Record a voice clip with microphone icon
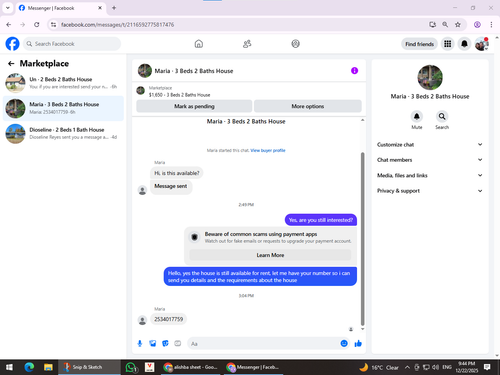This screenshot has height=375, width=500. [140, 343]
